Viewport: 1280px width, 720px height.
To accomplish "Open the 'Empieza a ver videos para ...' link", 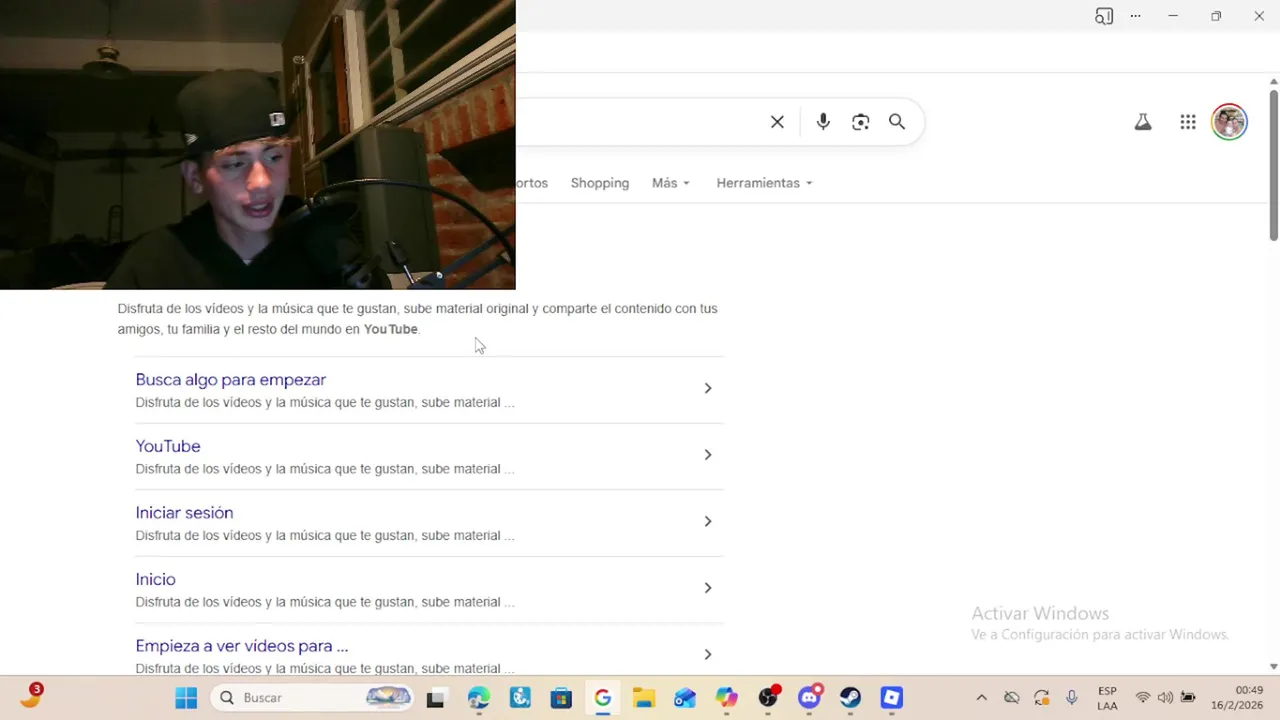I will (x=242, y=646).
